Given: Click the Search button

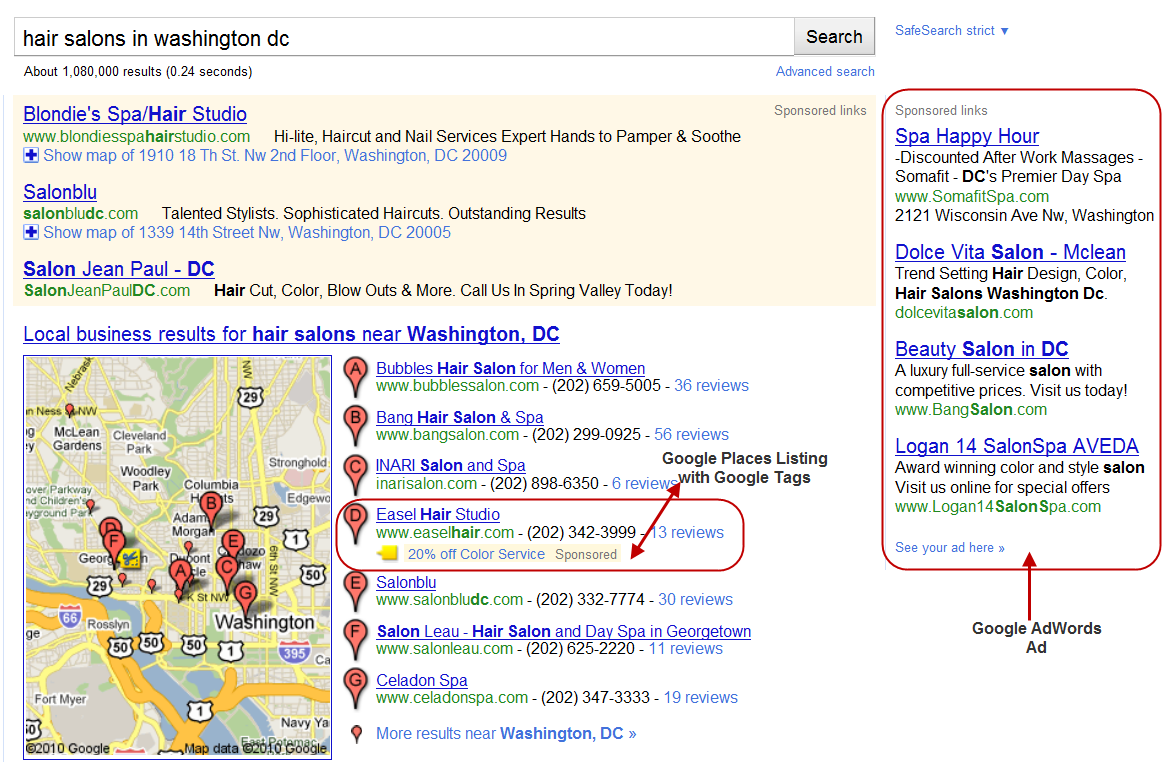Looking at the screenshot, I should [x=834, y=36].
